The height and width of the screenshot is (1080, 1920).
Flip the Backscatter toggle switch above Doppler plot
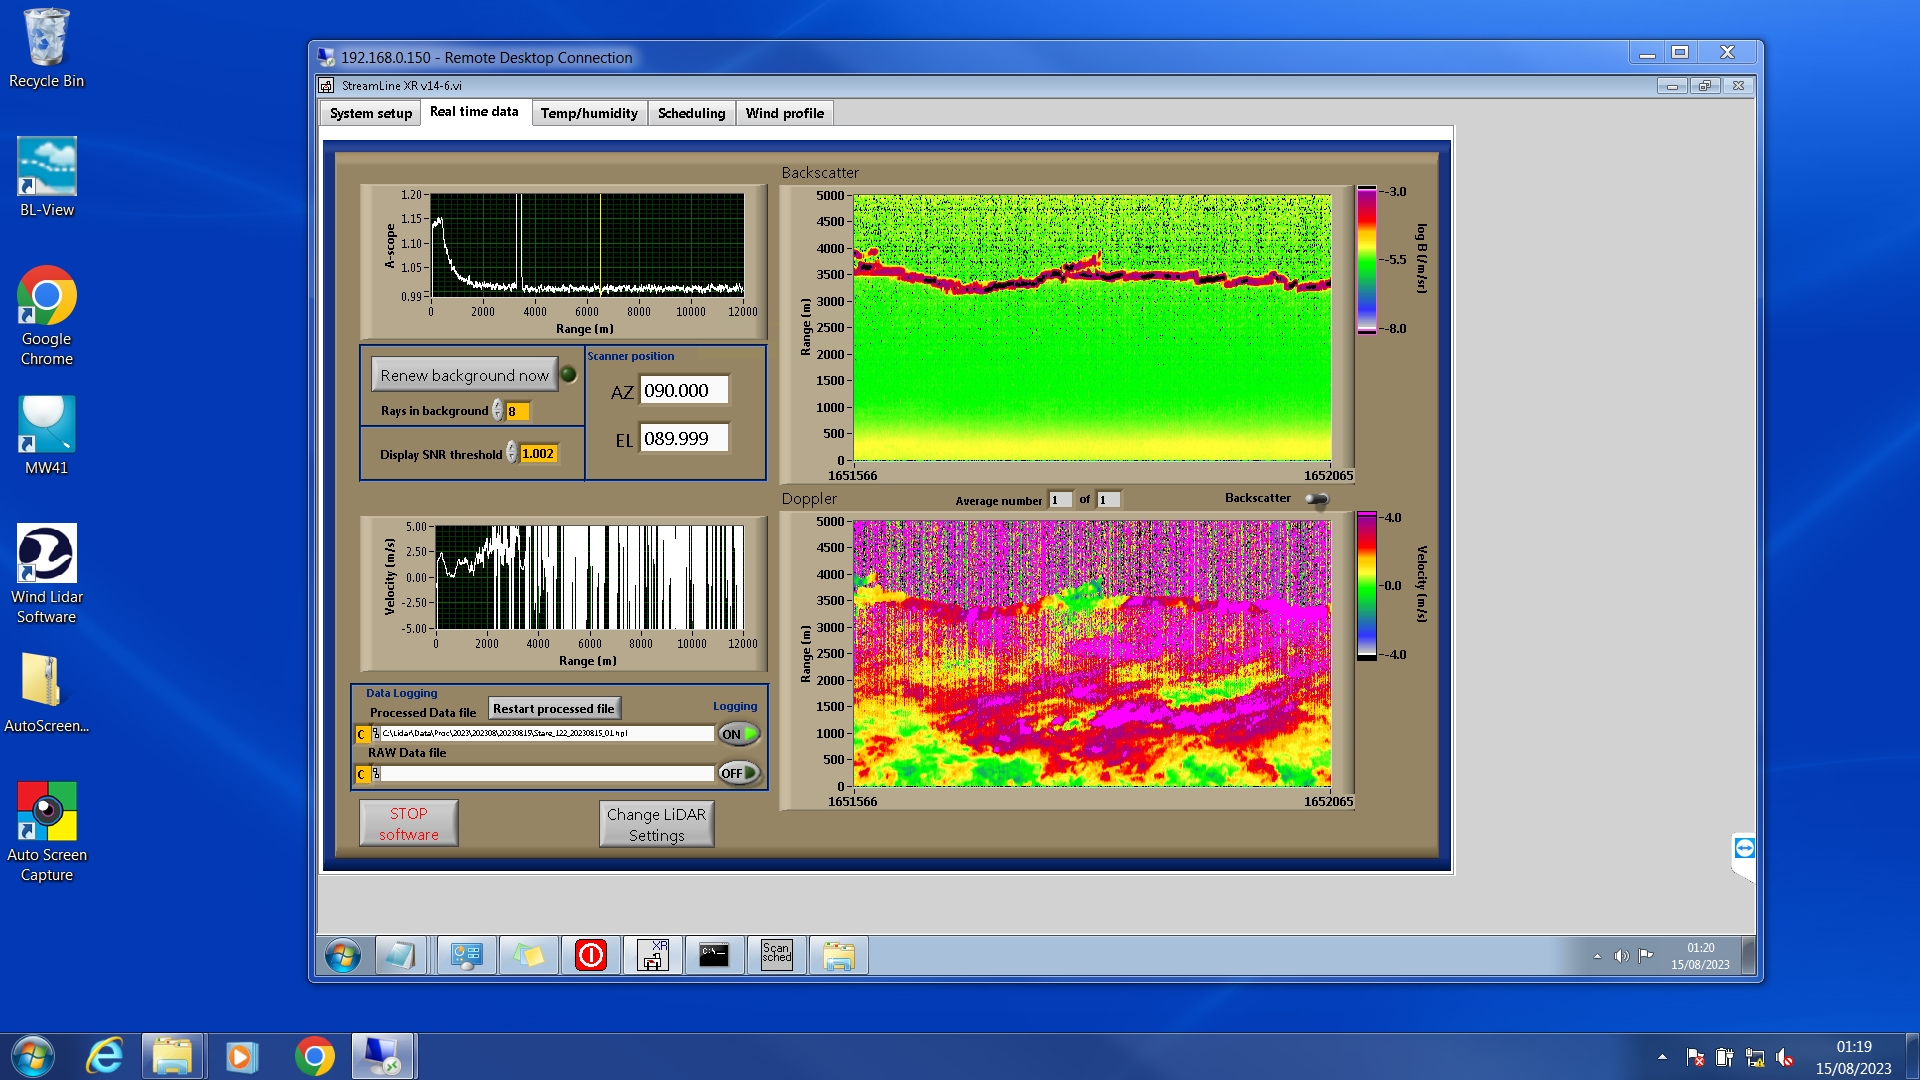(x=1317, y=499)
